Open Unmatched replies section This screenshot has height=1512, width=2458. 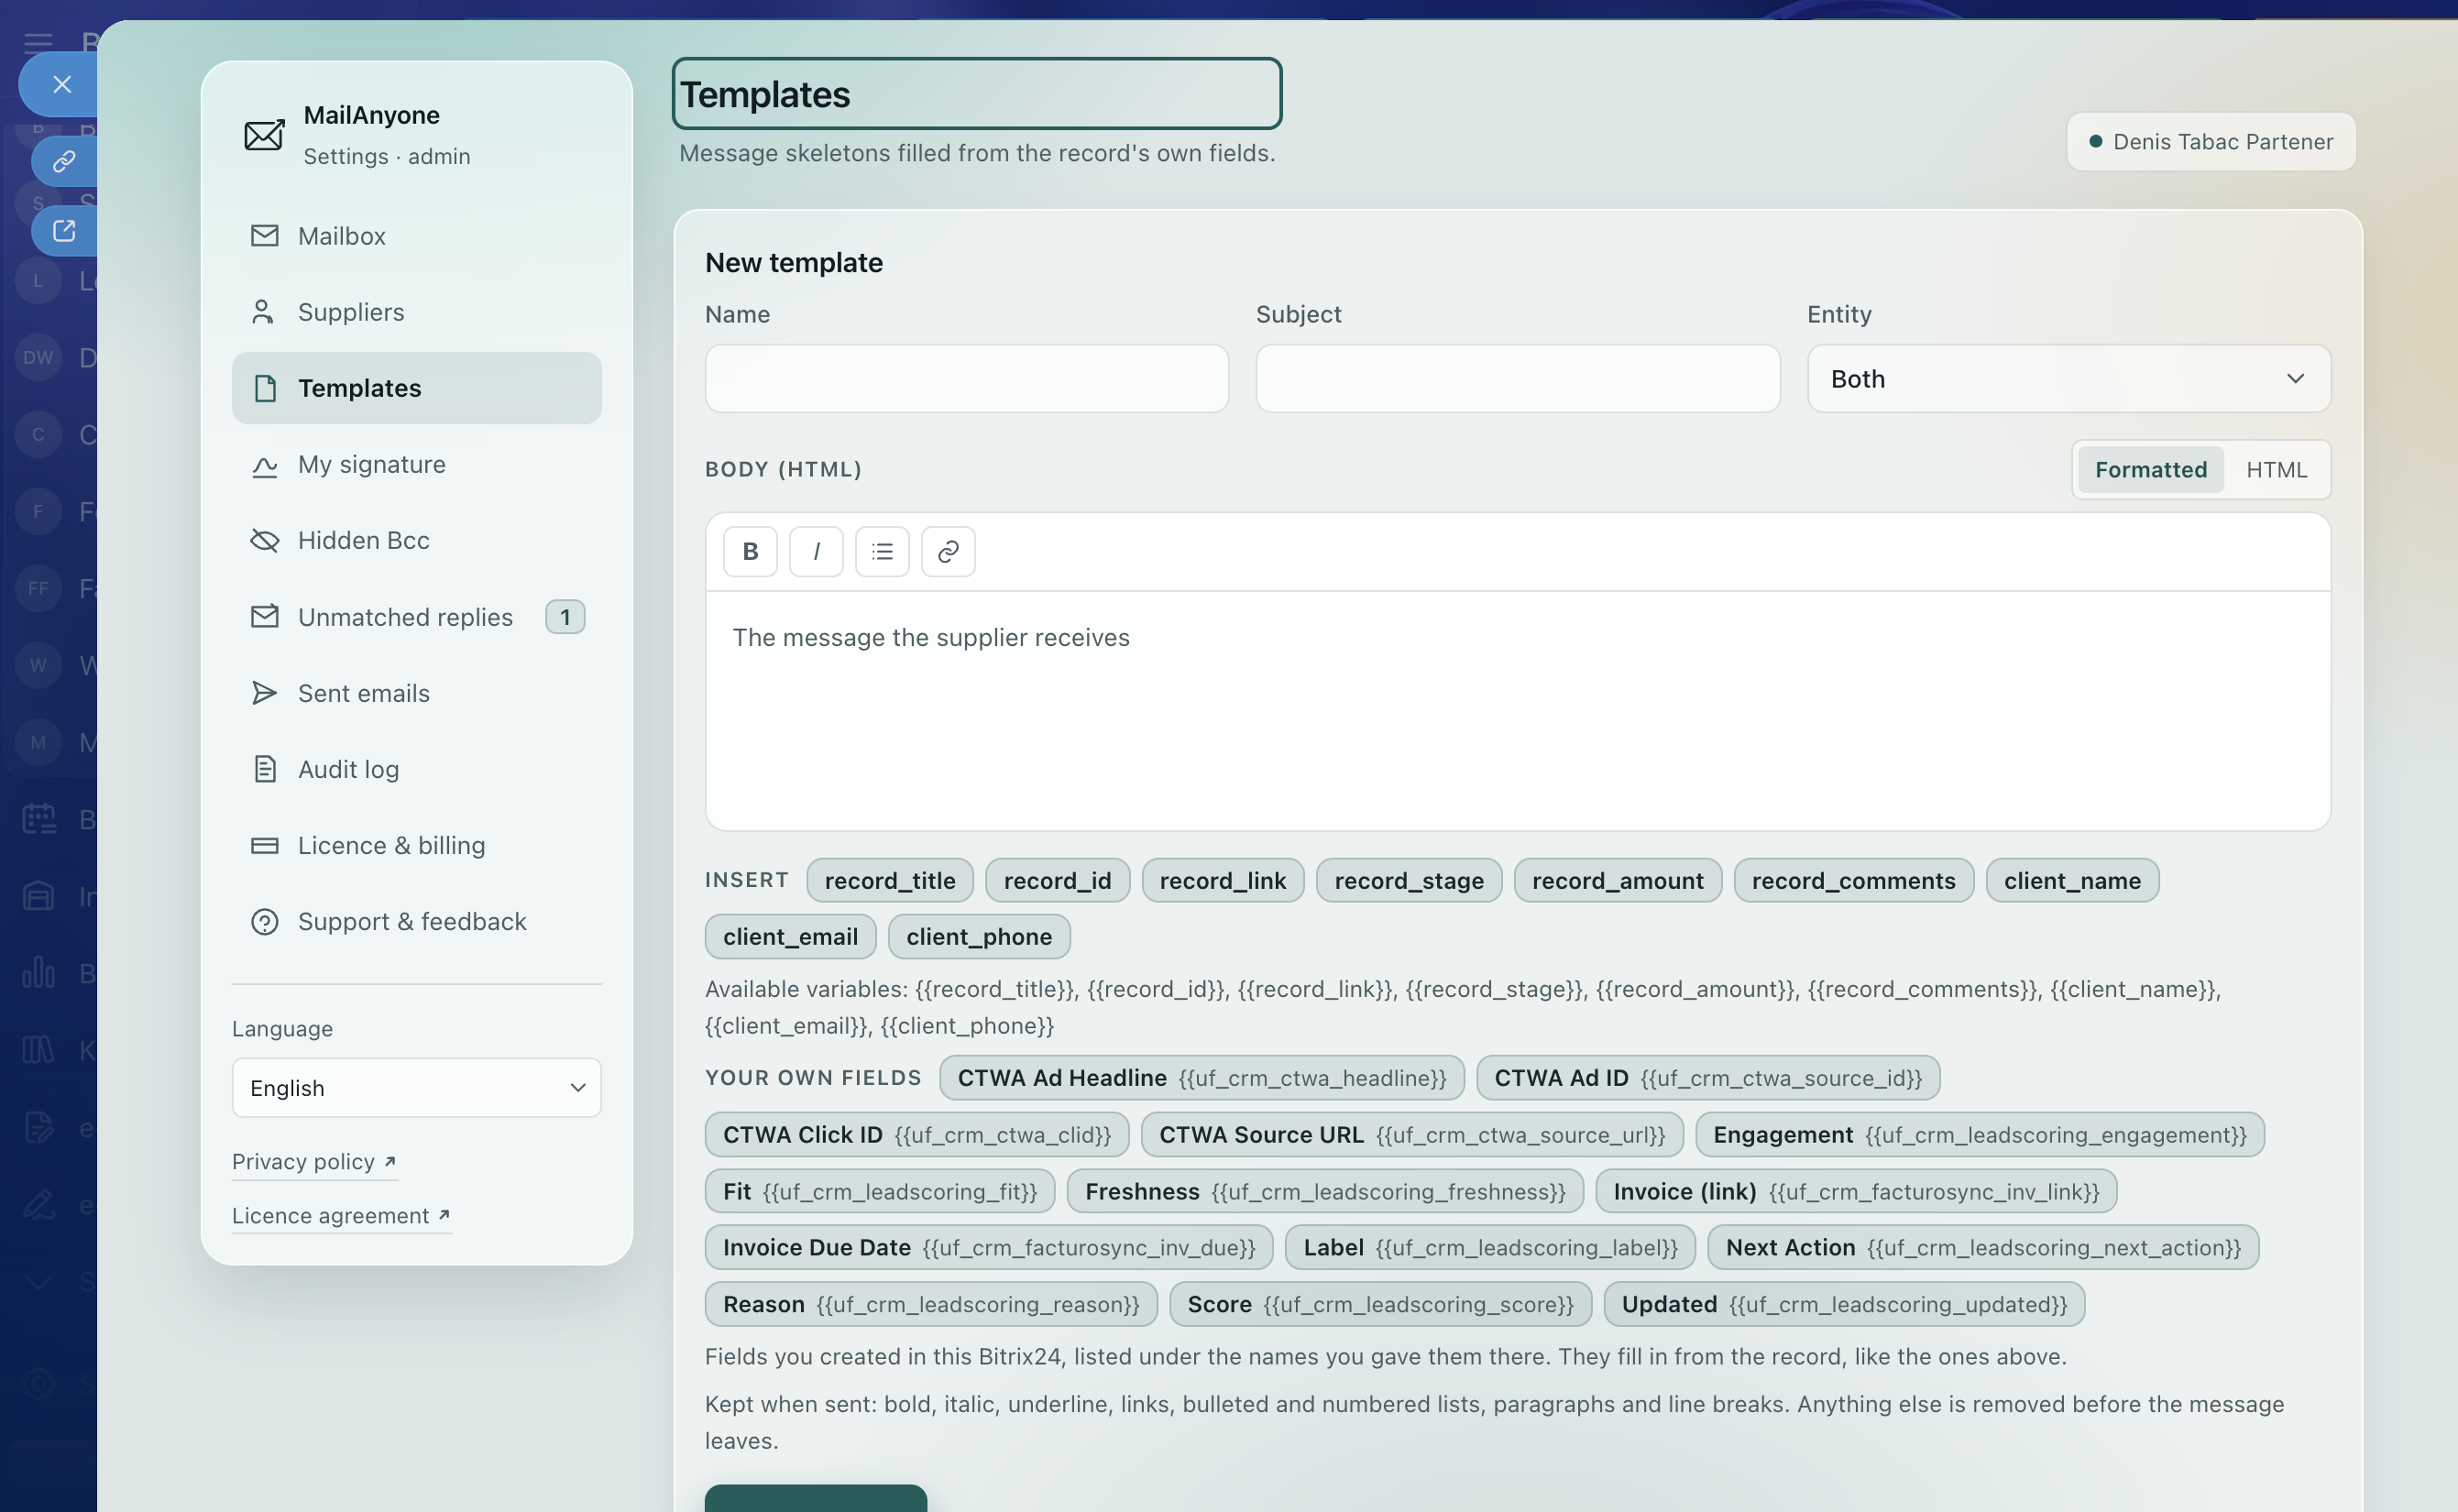click(x=417, y=617)
